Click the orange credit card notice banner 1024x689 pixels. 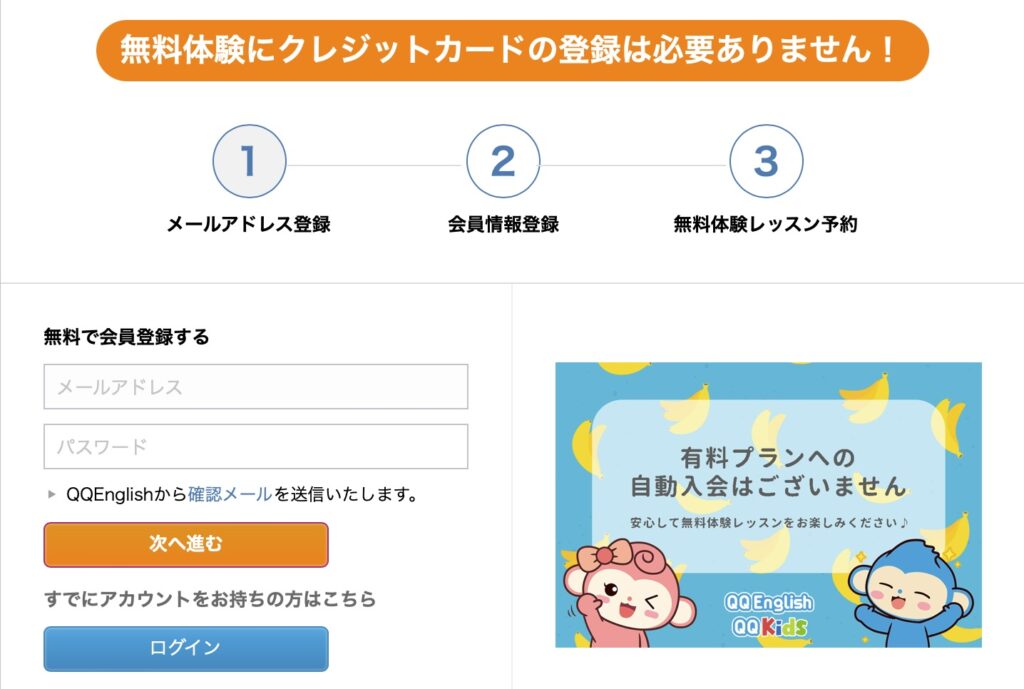coord(512,50)
